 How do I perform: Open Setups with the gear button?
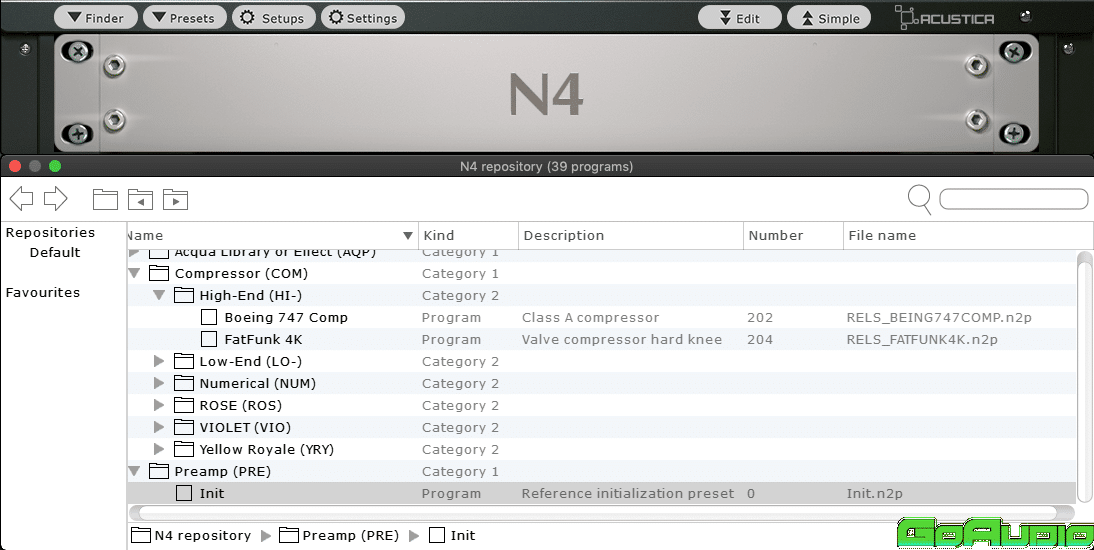pyautogui.click(x=274, y=18)
